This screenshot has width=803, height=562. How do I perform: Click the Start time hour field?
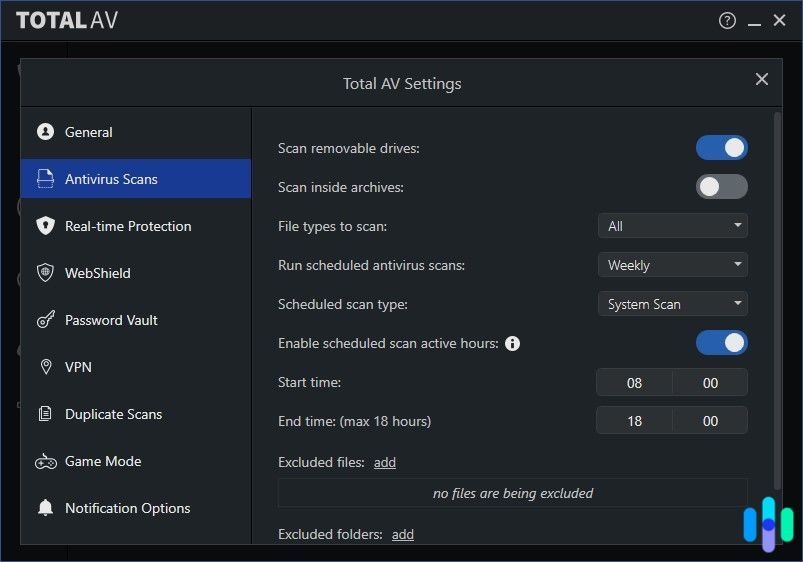tap(634, 383)
